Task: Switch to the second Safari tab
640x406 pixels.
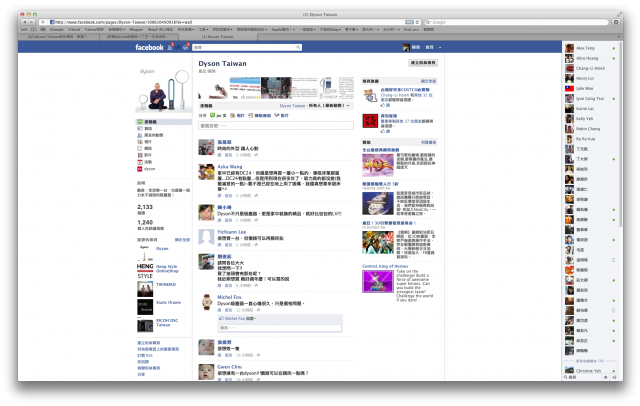Action: tap(138, 37)
